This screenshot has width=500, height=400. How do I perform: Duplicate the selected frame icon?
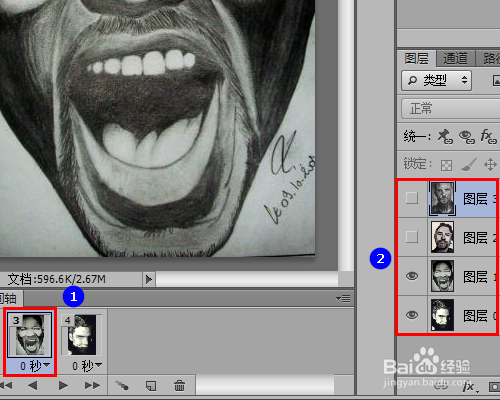[x=151, y=386]
